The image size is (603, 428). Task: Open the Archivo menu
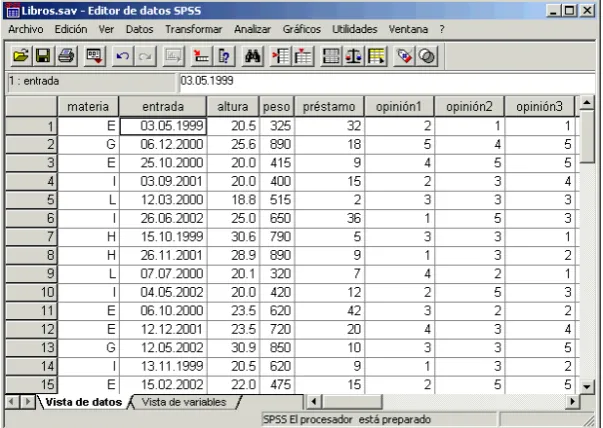coord(26,29)
